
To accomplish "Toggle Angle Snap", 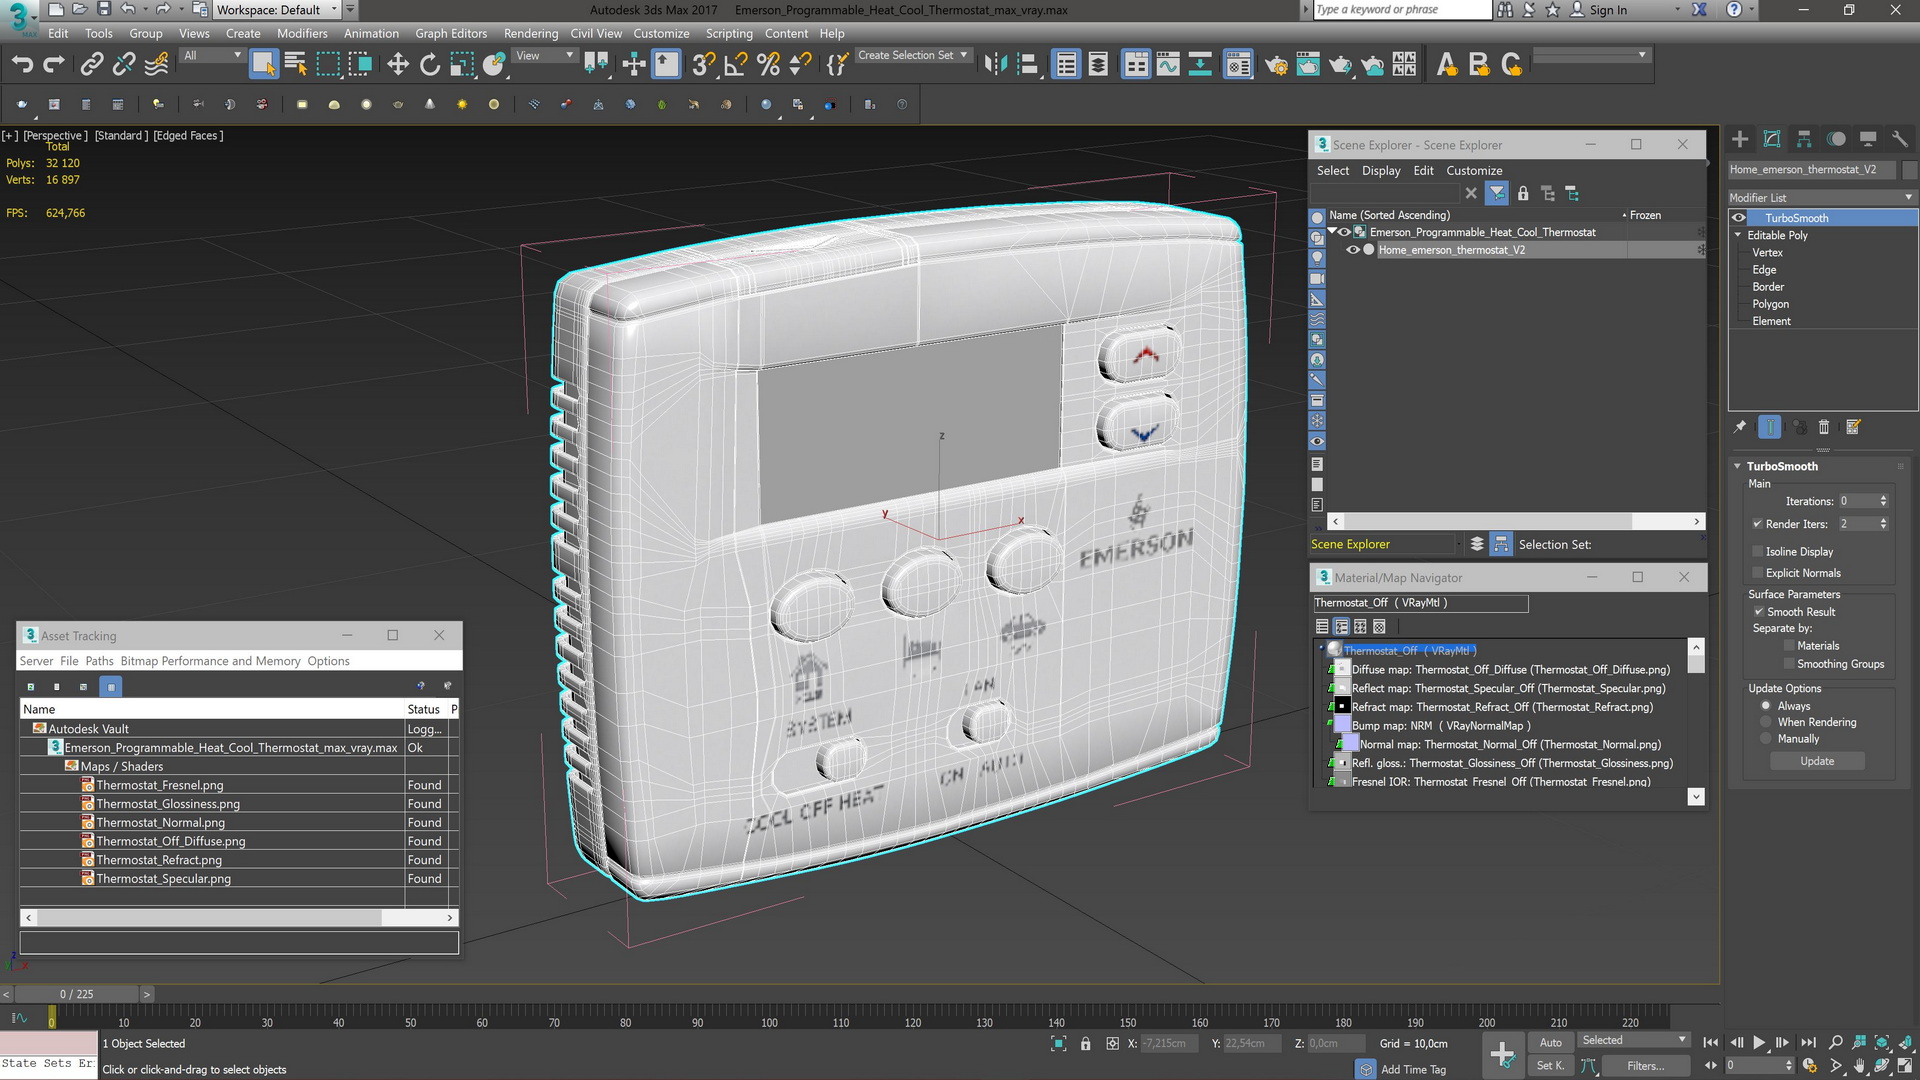I will 736,65.
